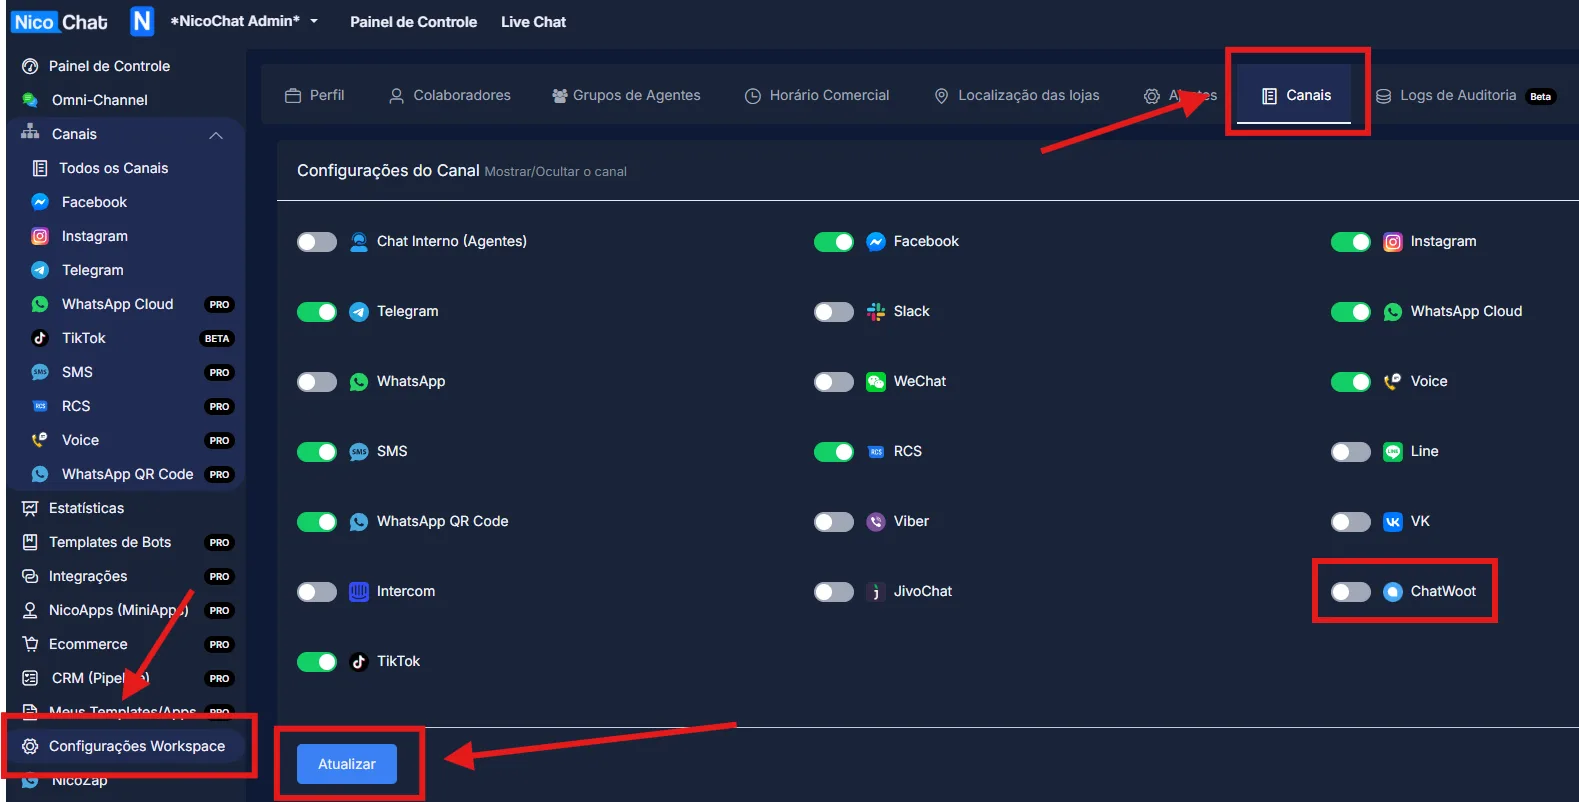The height and width of the screenshot is (802, 1579).
Task: Click the WhatsApp QR Code icon in sidebar
Action: click(x=40, y=474)
